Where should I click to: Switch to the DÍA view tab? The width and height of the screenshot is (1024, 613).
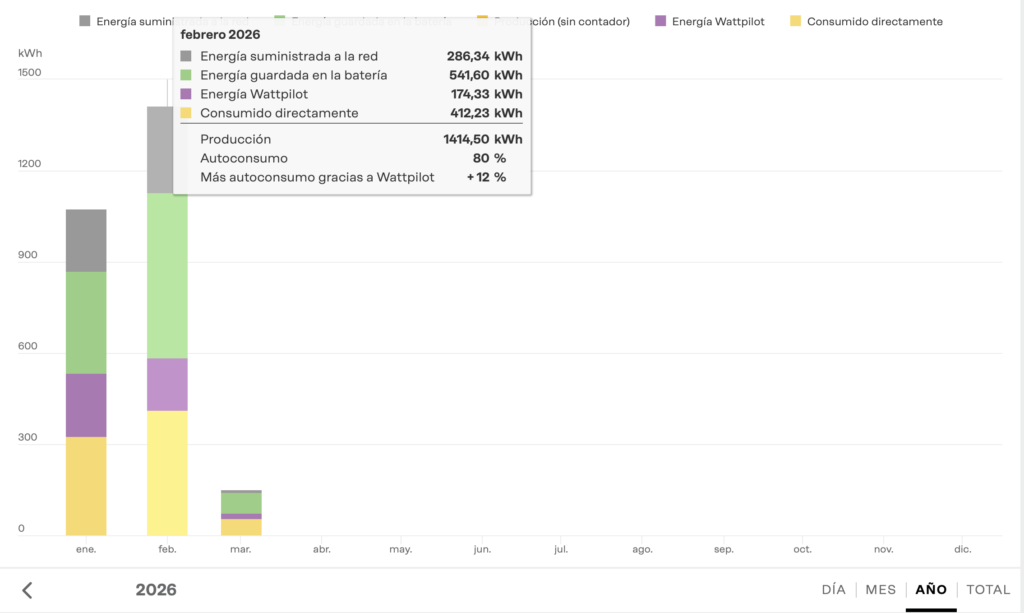tap(833, 590)
